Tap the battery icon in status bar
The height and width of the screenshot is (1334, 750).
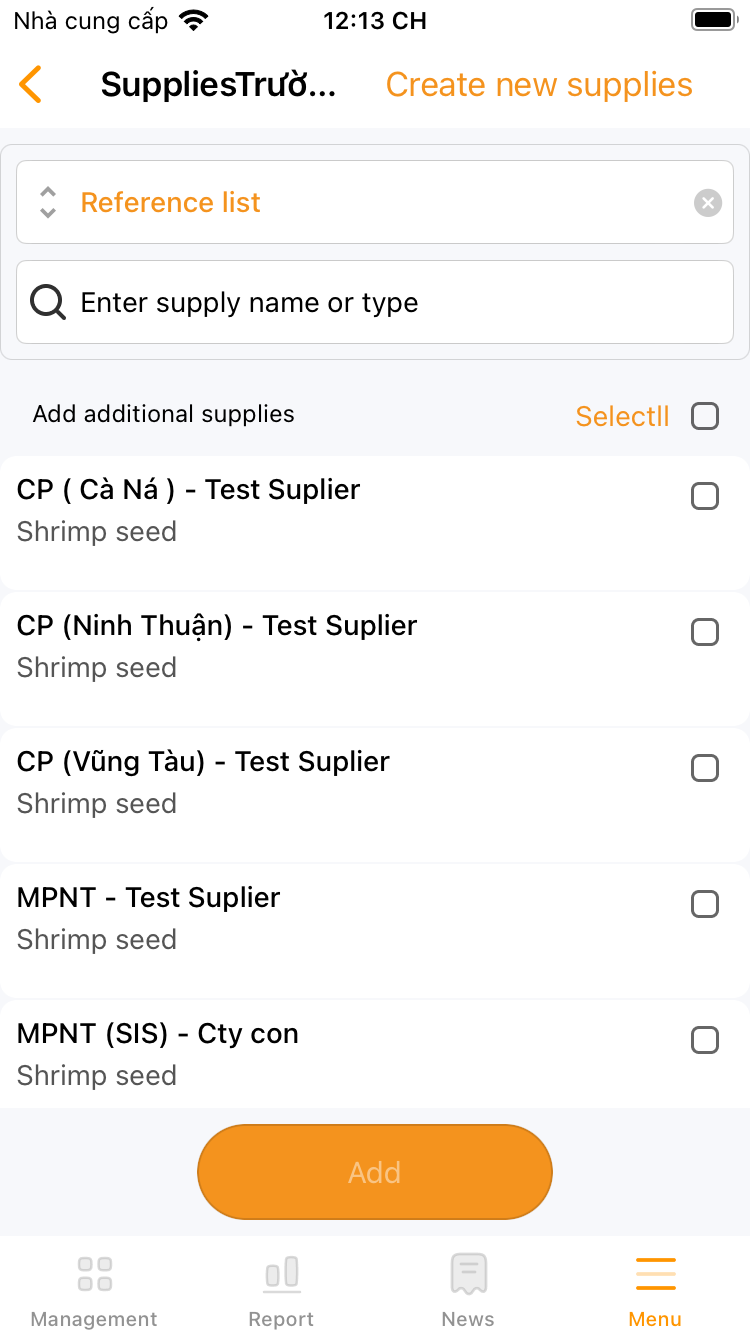pos(714,20)
